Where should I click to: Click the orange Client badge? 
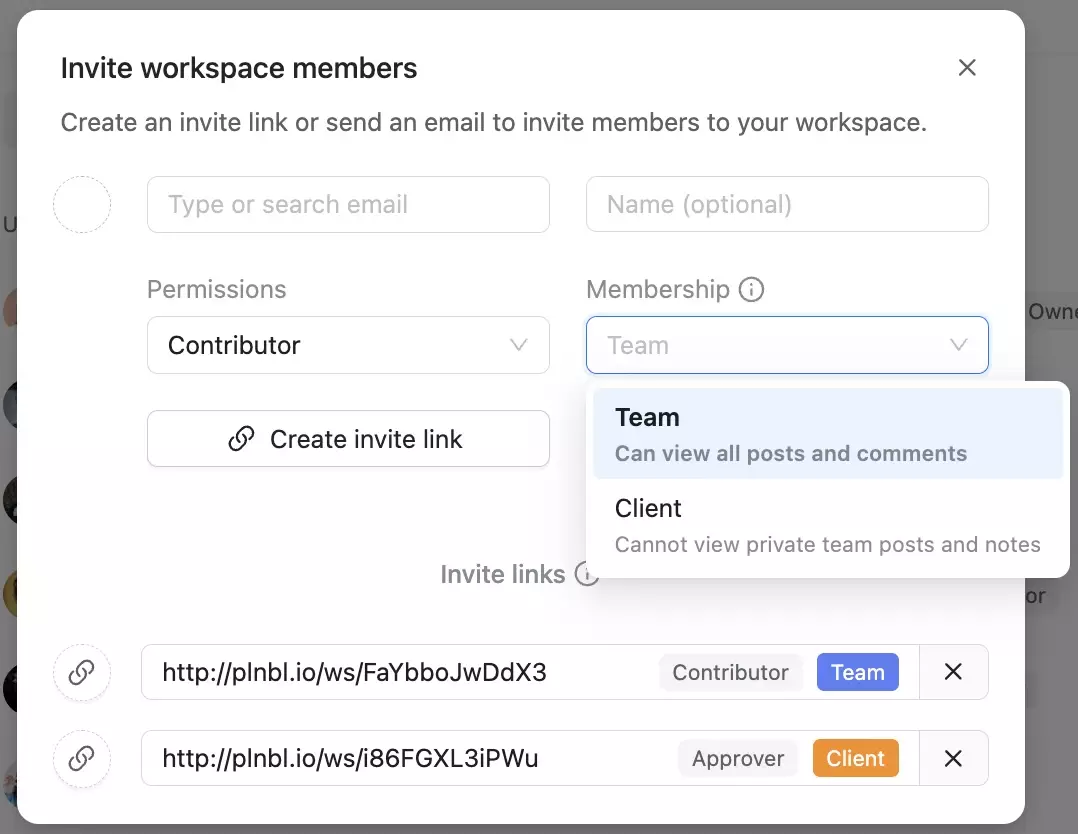855,758
